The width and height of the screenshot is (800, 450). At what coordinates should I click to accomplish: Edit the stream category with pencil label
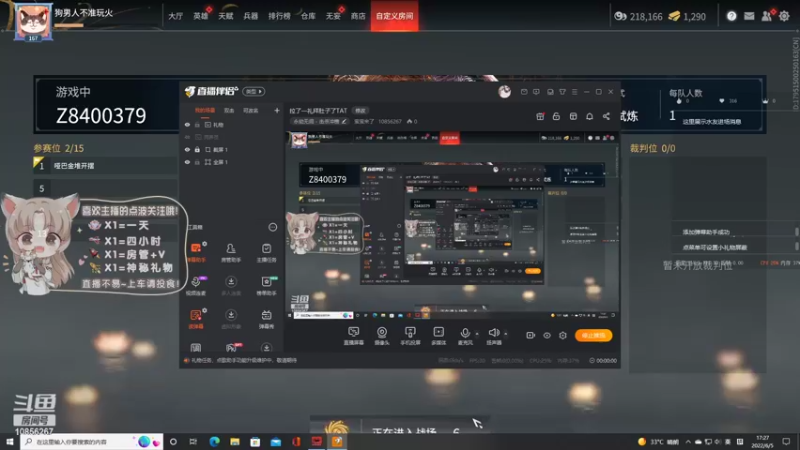coord(319,121)
